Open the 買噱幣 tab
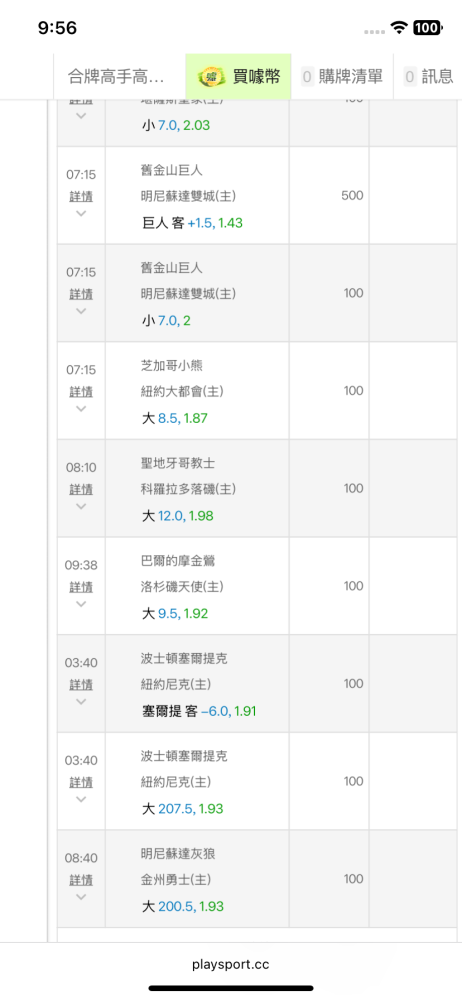This screenshot has height=1000, width=462. click(239, 77)
